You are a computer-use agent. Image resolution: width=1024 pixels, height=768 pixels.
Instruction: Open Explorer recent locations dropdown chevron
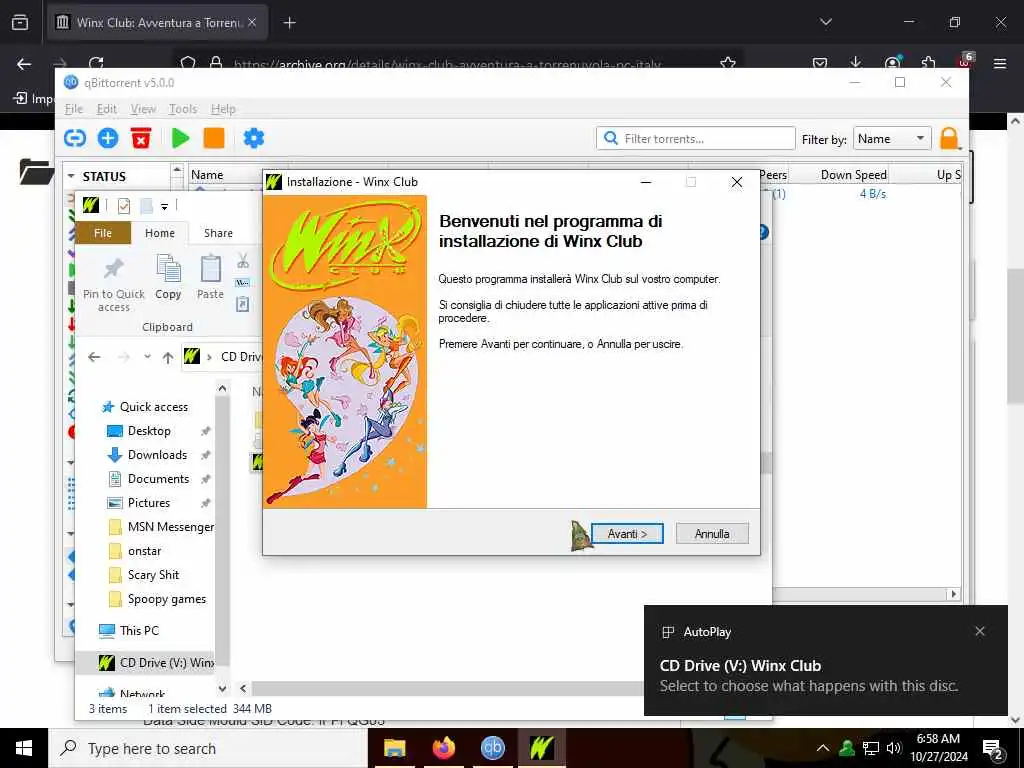(147, 357)
